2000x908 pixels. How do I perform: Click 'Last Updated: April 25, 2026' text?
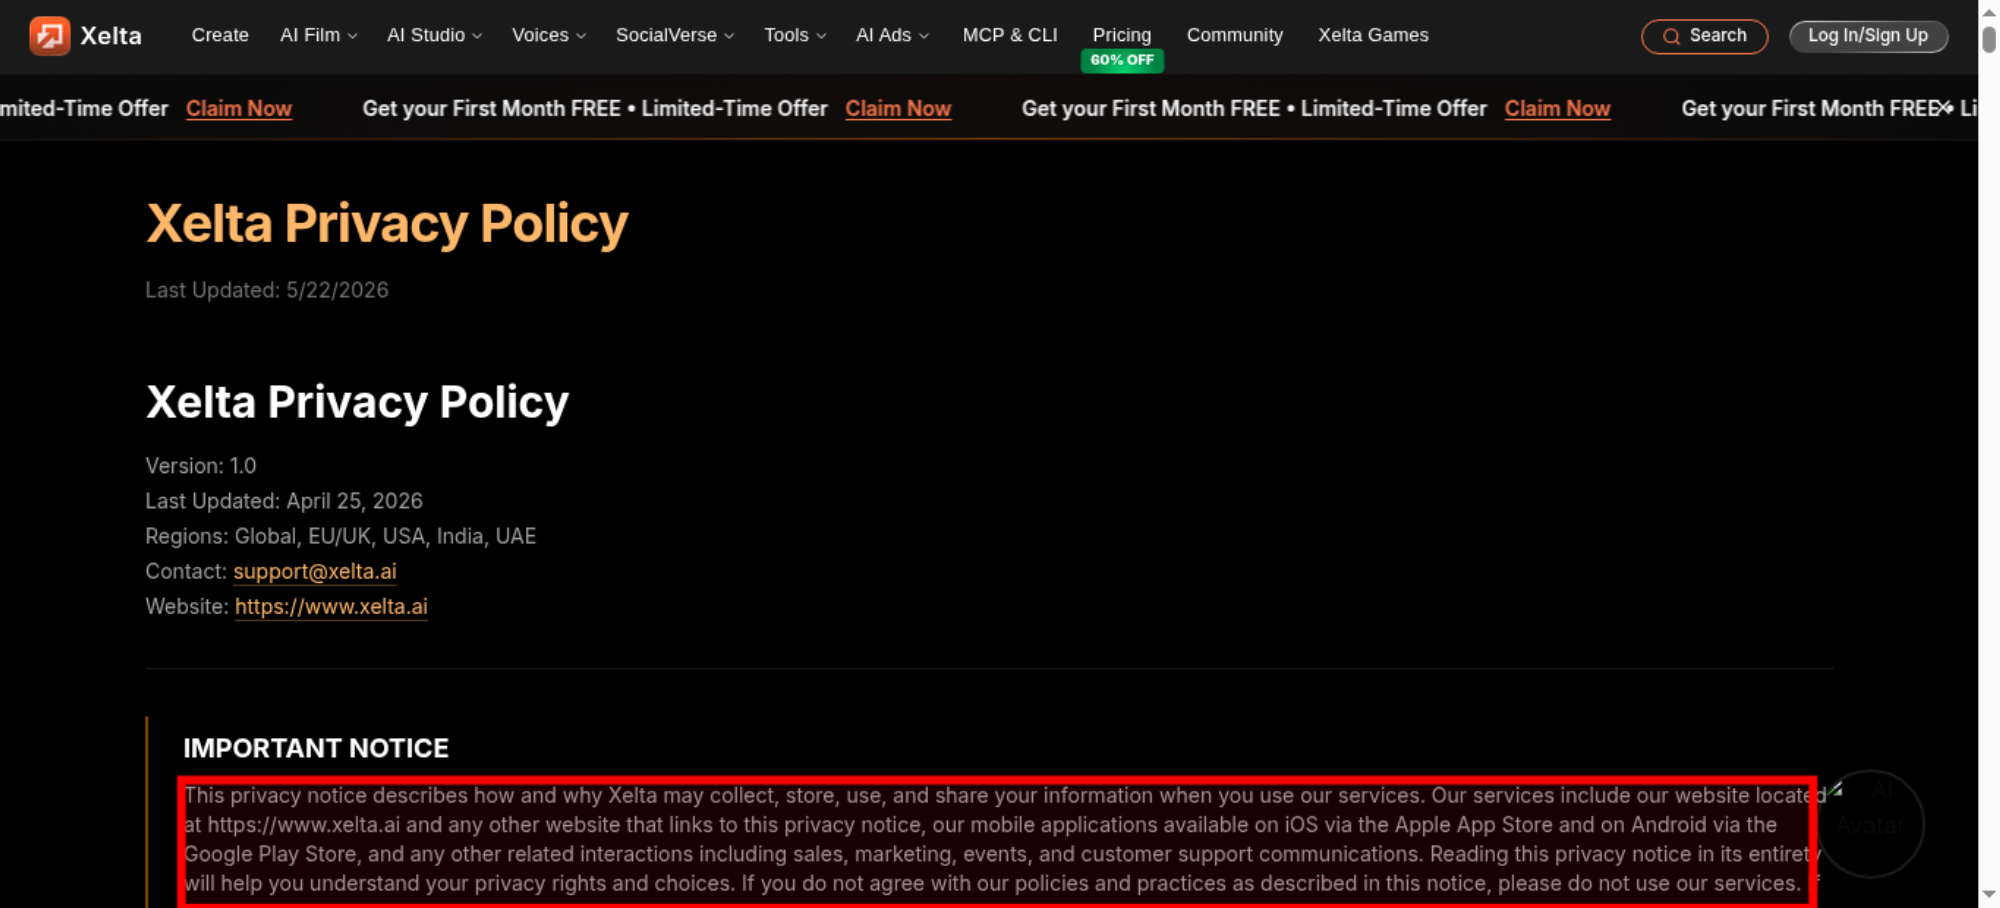(284, 501)
